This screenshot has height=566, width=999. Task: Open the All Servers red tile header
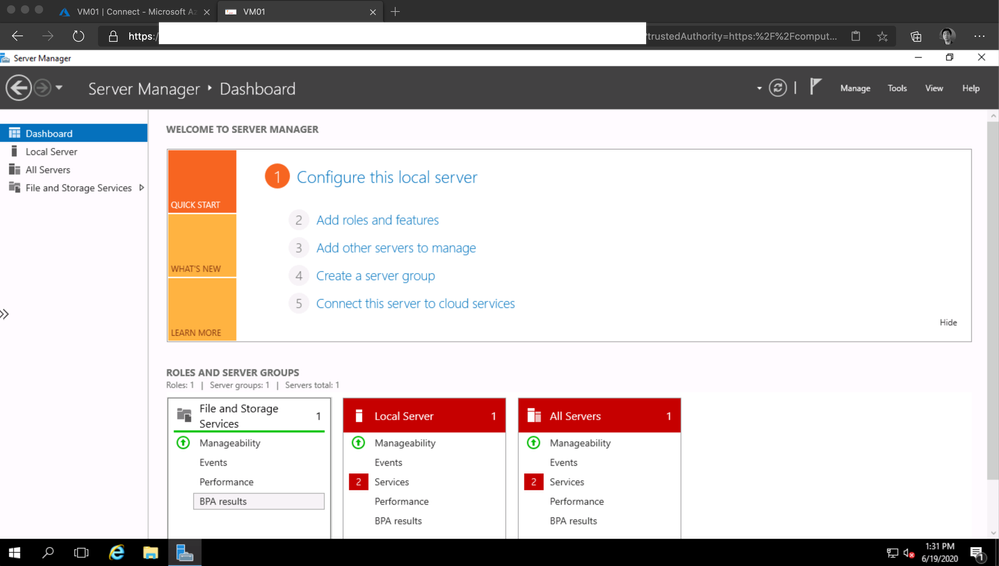600,416
